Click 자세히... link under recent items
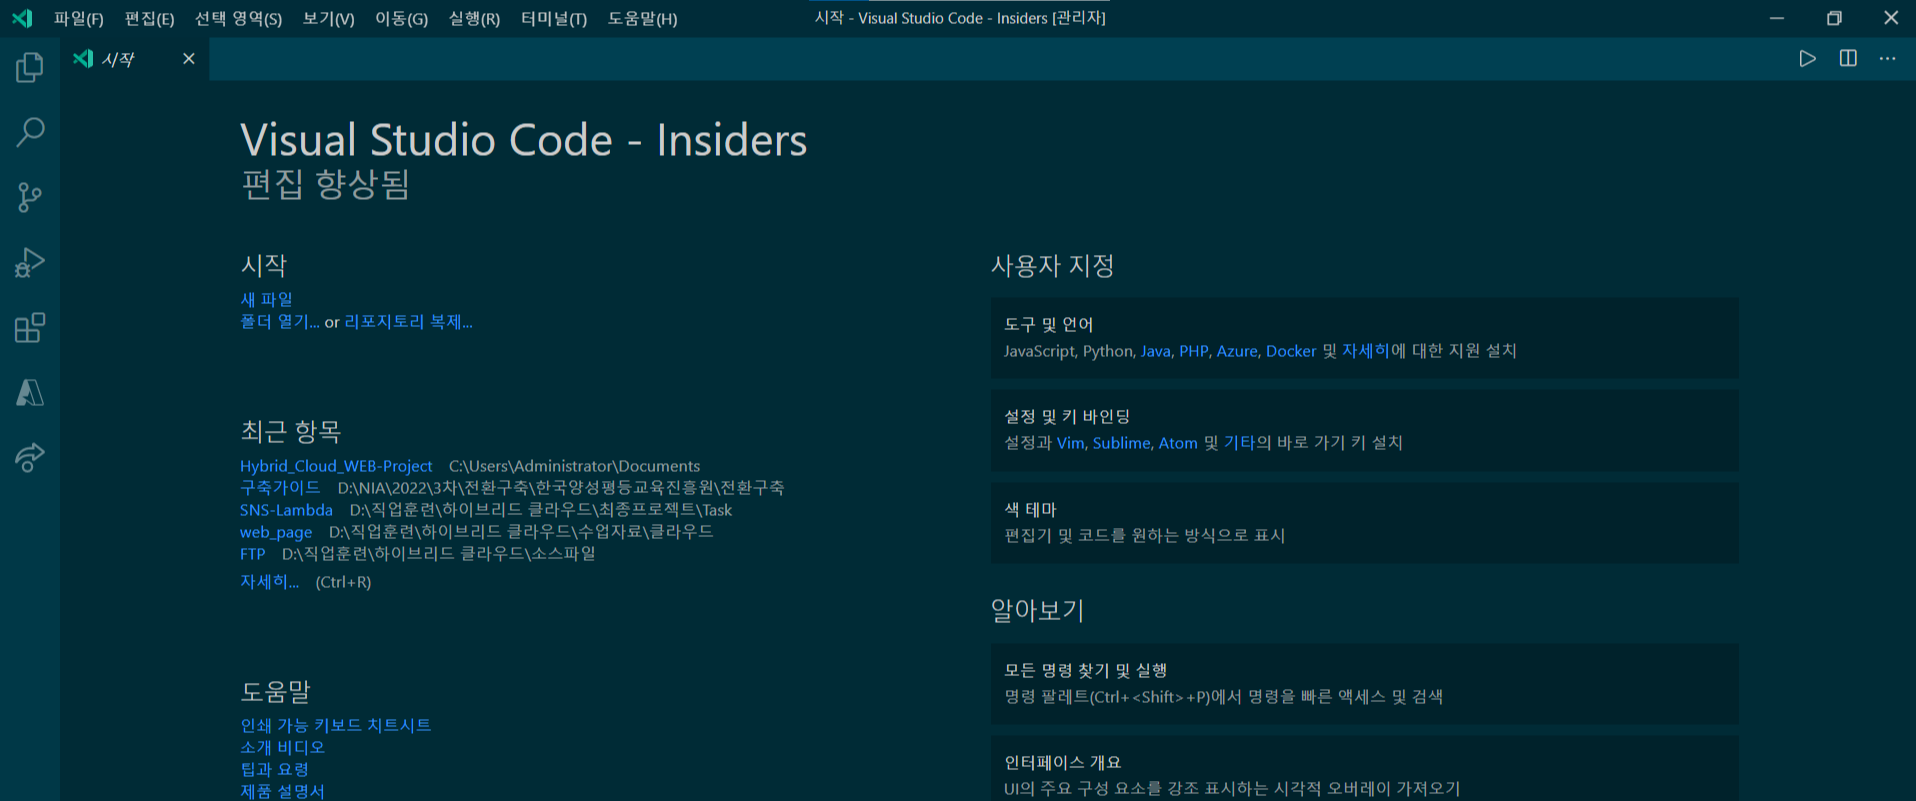Screen dimensions: 1916x801 click(269, 582)
